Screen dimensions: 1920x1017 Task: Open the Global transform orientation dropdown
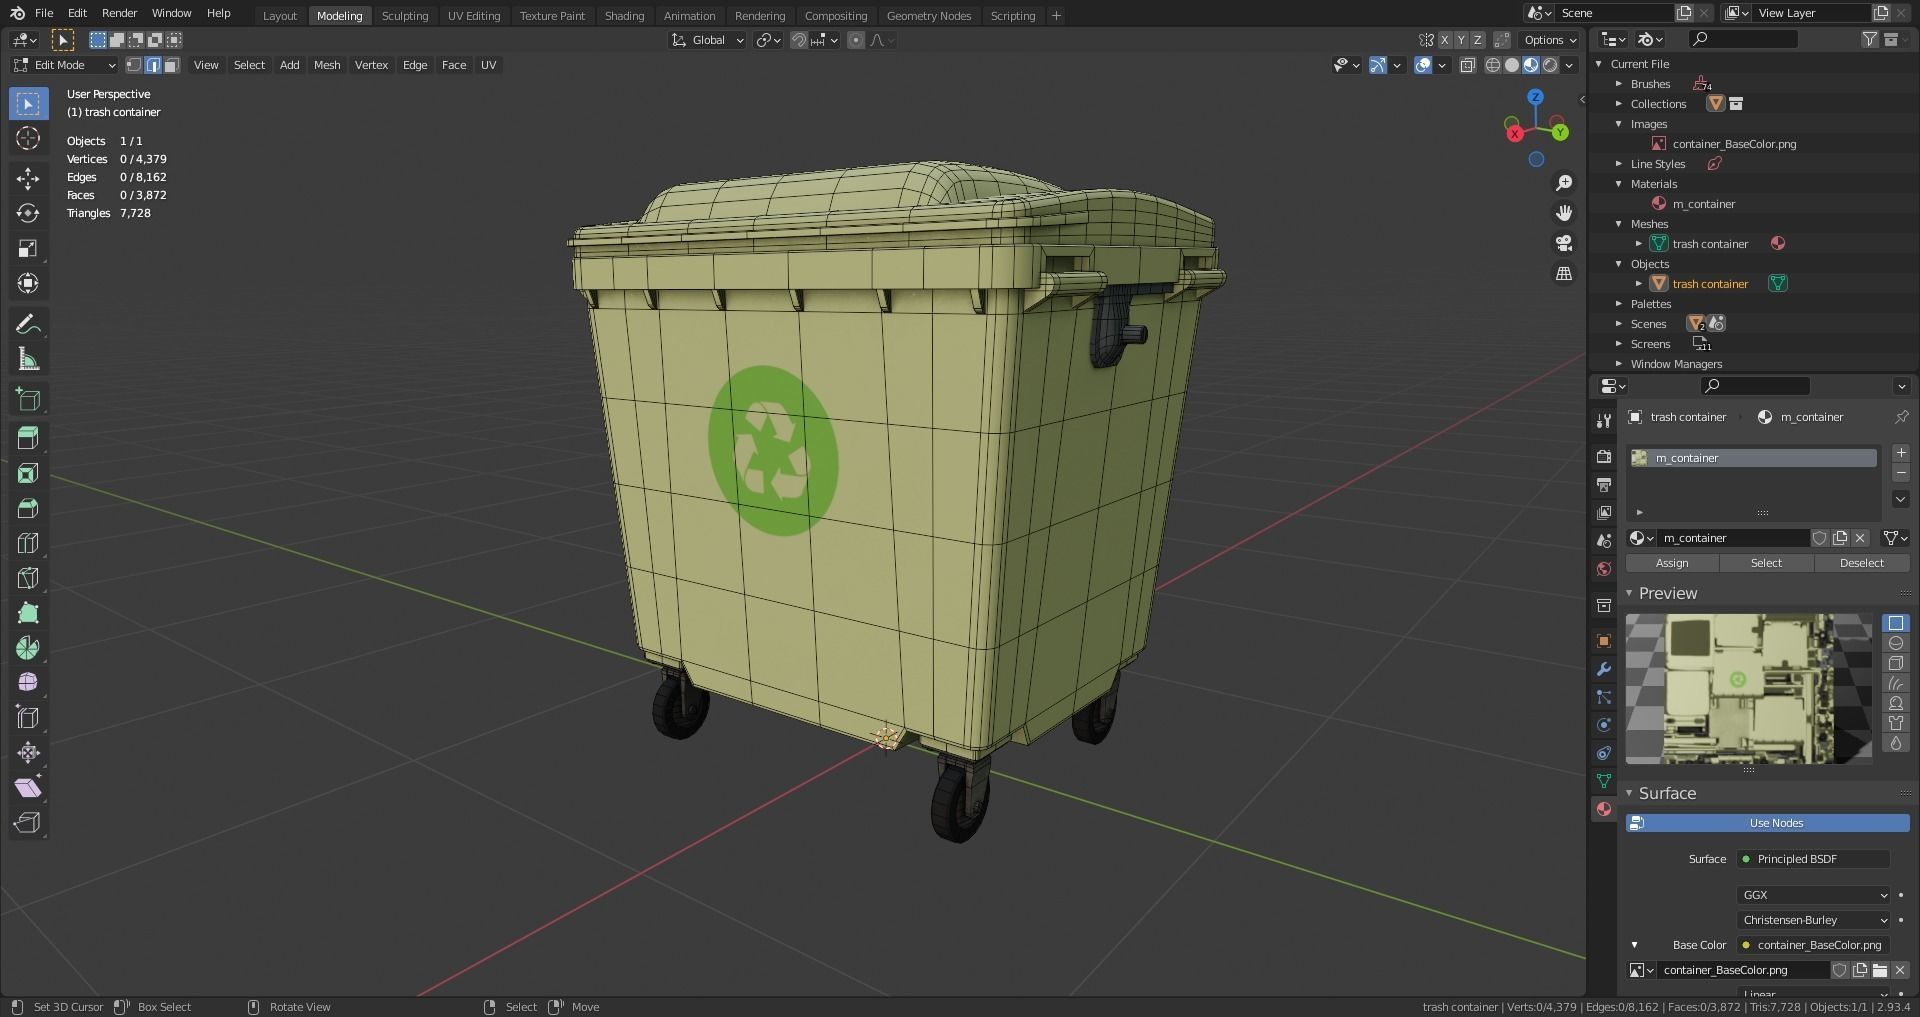coord(708,40)
